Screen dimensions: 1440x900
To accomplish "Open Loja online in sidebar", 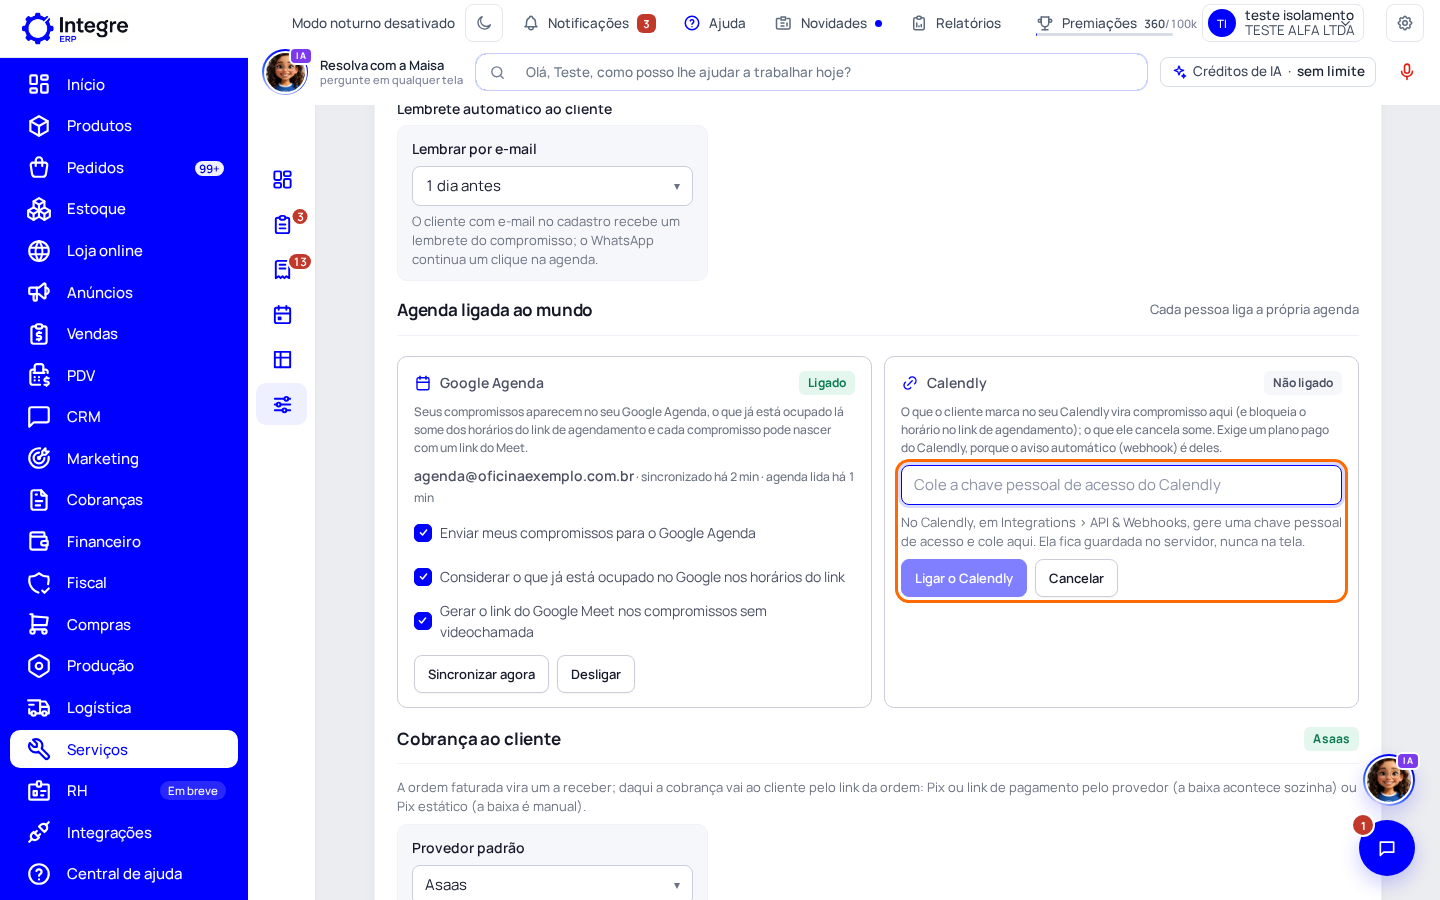I will tap(124, 251).
